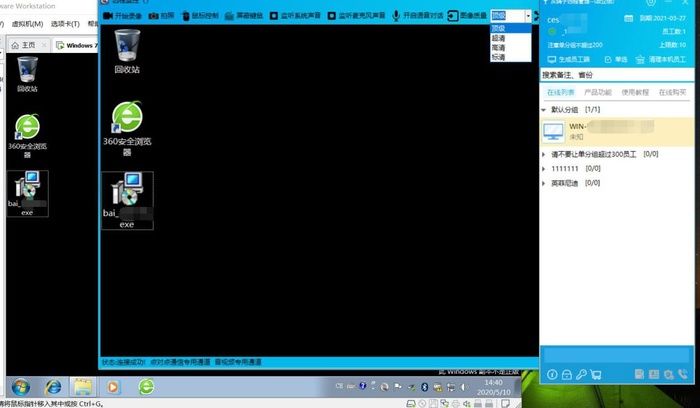Click Recycle Bin icon on VMware guest desktop
The width and height of the screenshot is (700, 408).
tap(27, 74)
